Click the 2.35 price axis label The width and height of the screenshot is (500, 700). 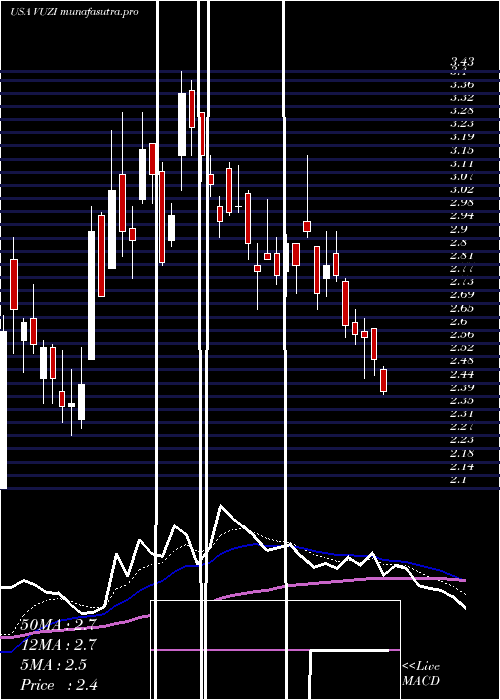pos(462,400)
